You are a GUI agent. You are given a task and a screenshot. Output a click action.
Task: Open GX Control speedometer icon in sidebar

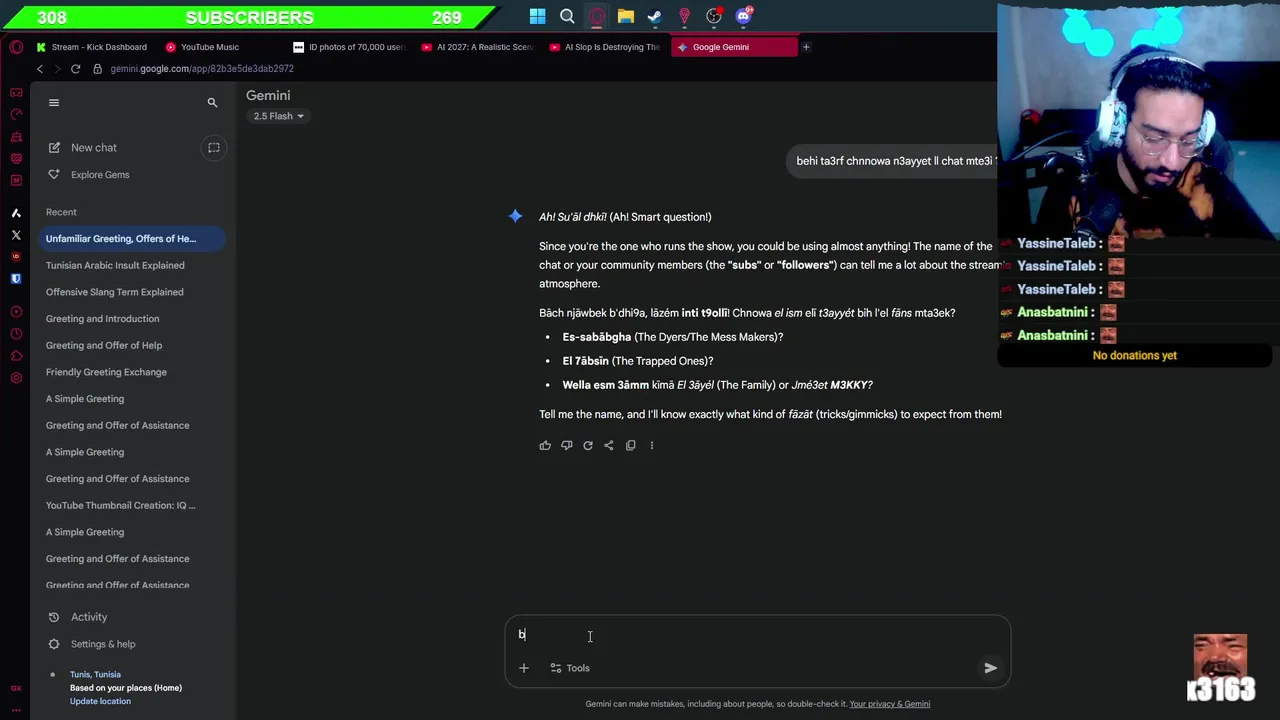(x=16, y=115)
